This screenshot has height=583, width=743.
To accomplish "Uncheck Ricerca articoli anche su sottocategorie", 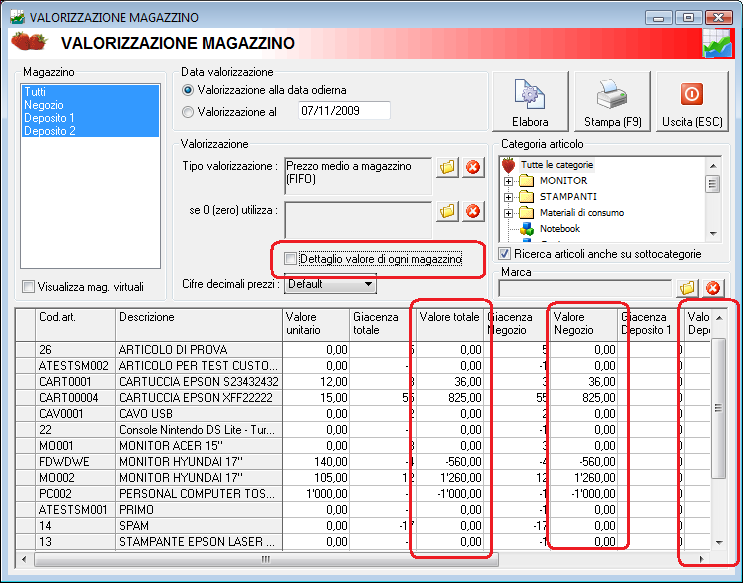I will pos(505,254).
